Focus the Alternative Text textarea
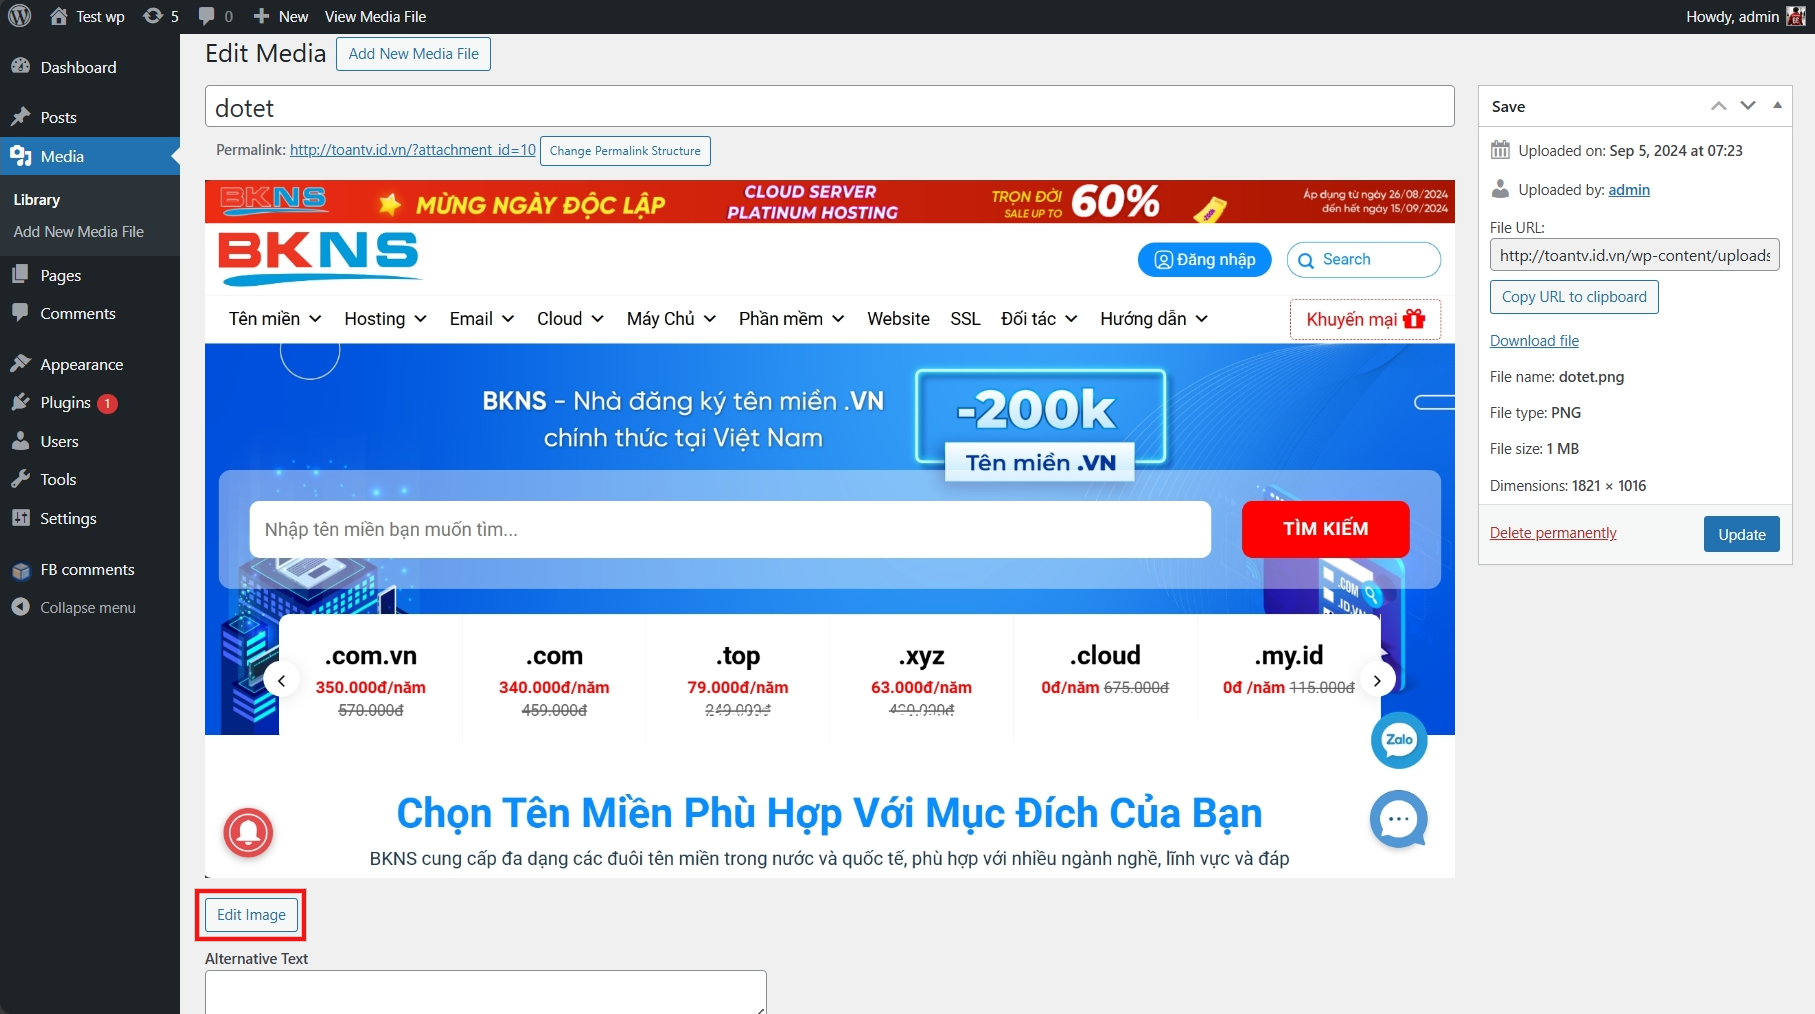 pos(486,992)
